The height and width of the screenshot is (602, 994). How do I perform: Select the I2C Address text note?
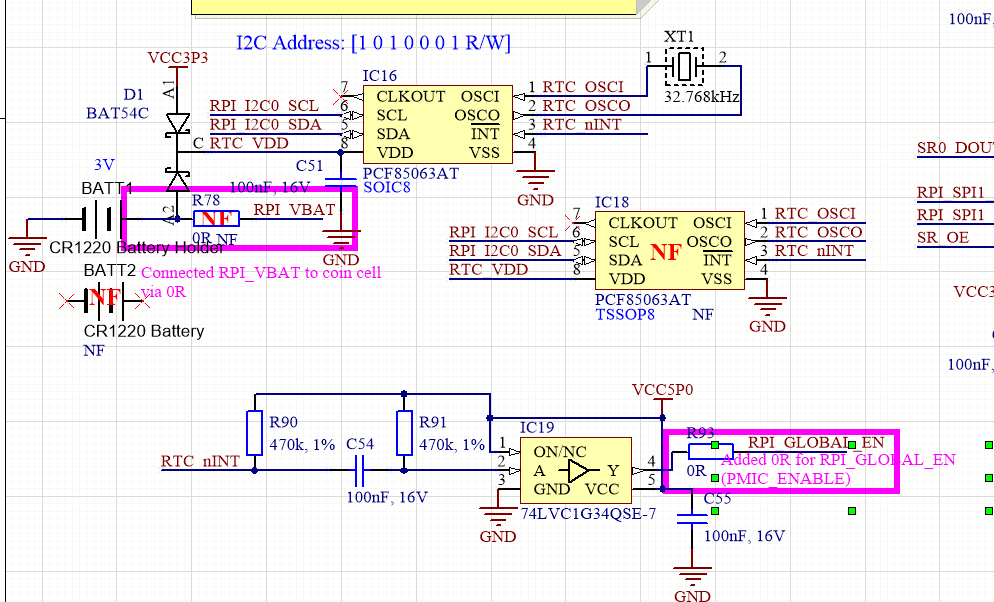pos(372,43)
